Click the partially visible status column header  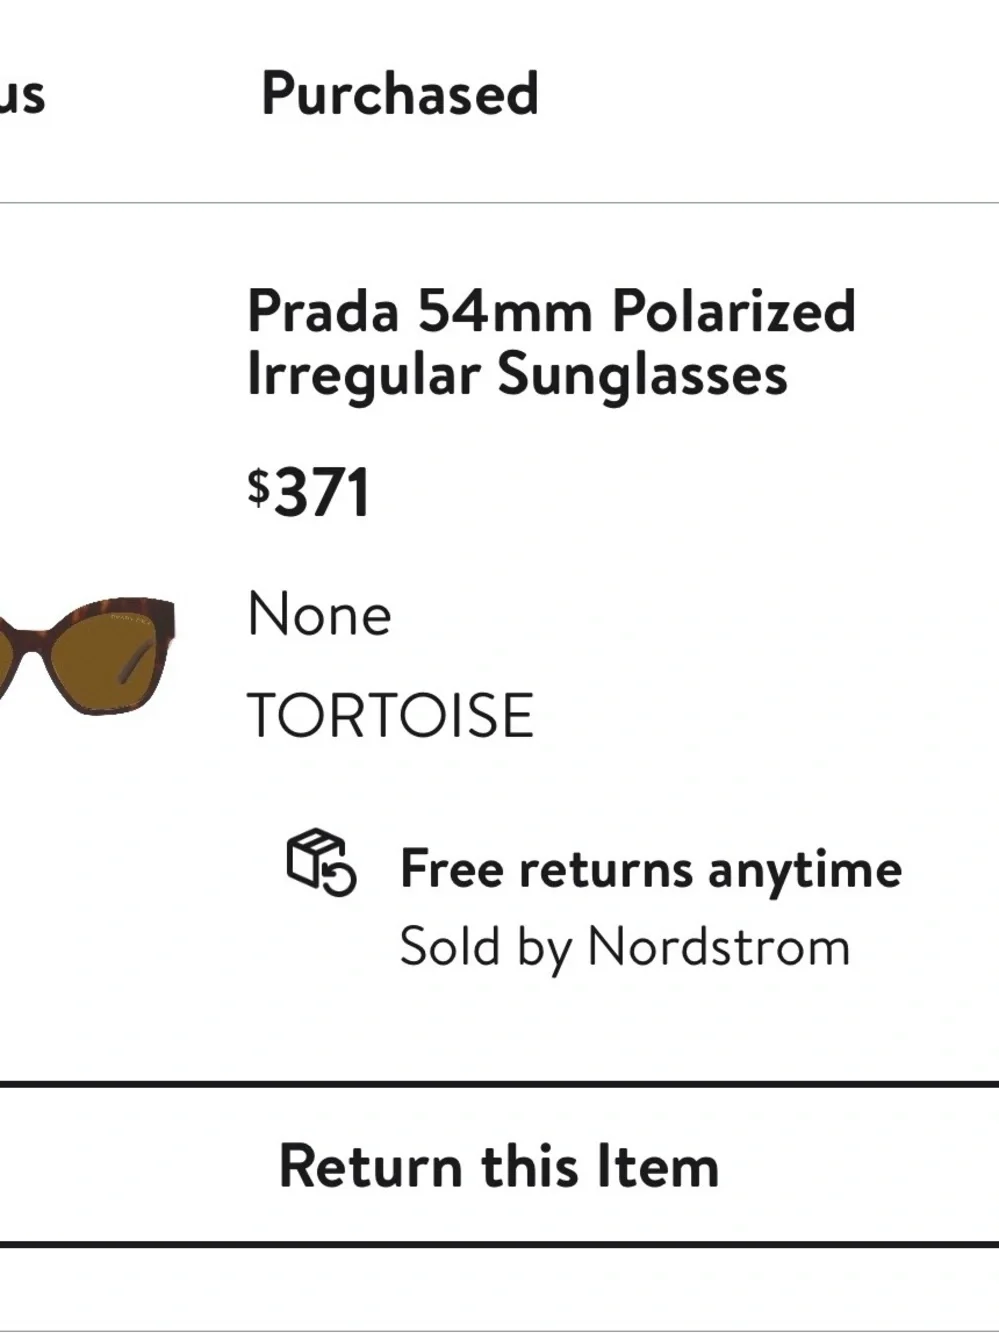coord(22,96)
